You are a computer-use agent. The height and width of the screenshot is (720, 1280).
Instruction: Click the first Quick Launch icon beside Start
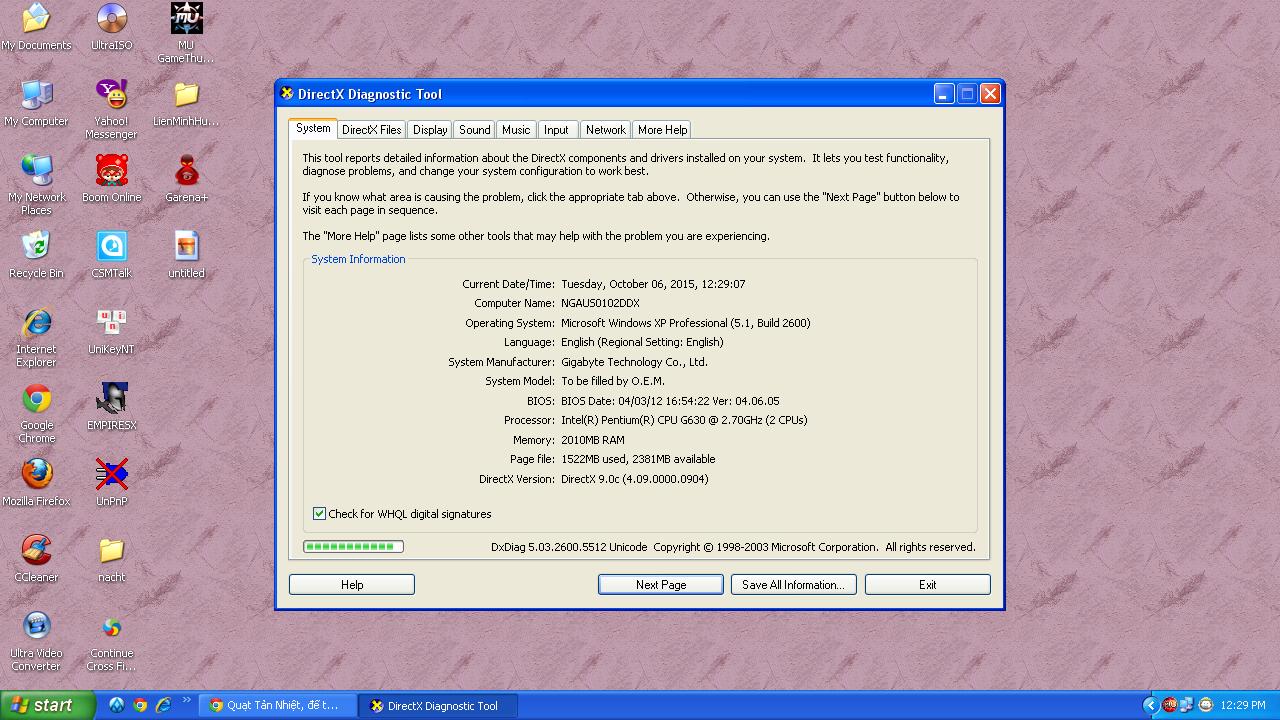tap(117, 705)
